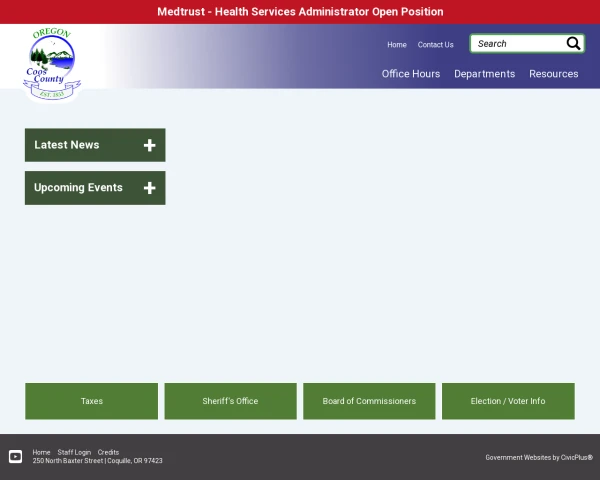
Task: Expand Upcoming Events plus icon
Action: click(x=150, y=188)
